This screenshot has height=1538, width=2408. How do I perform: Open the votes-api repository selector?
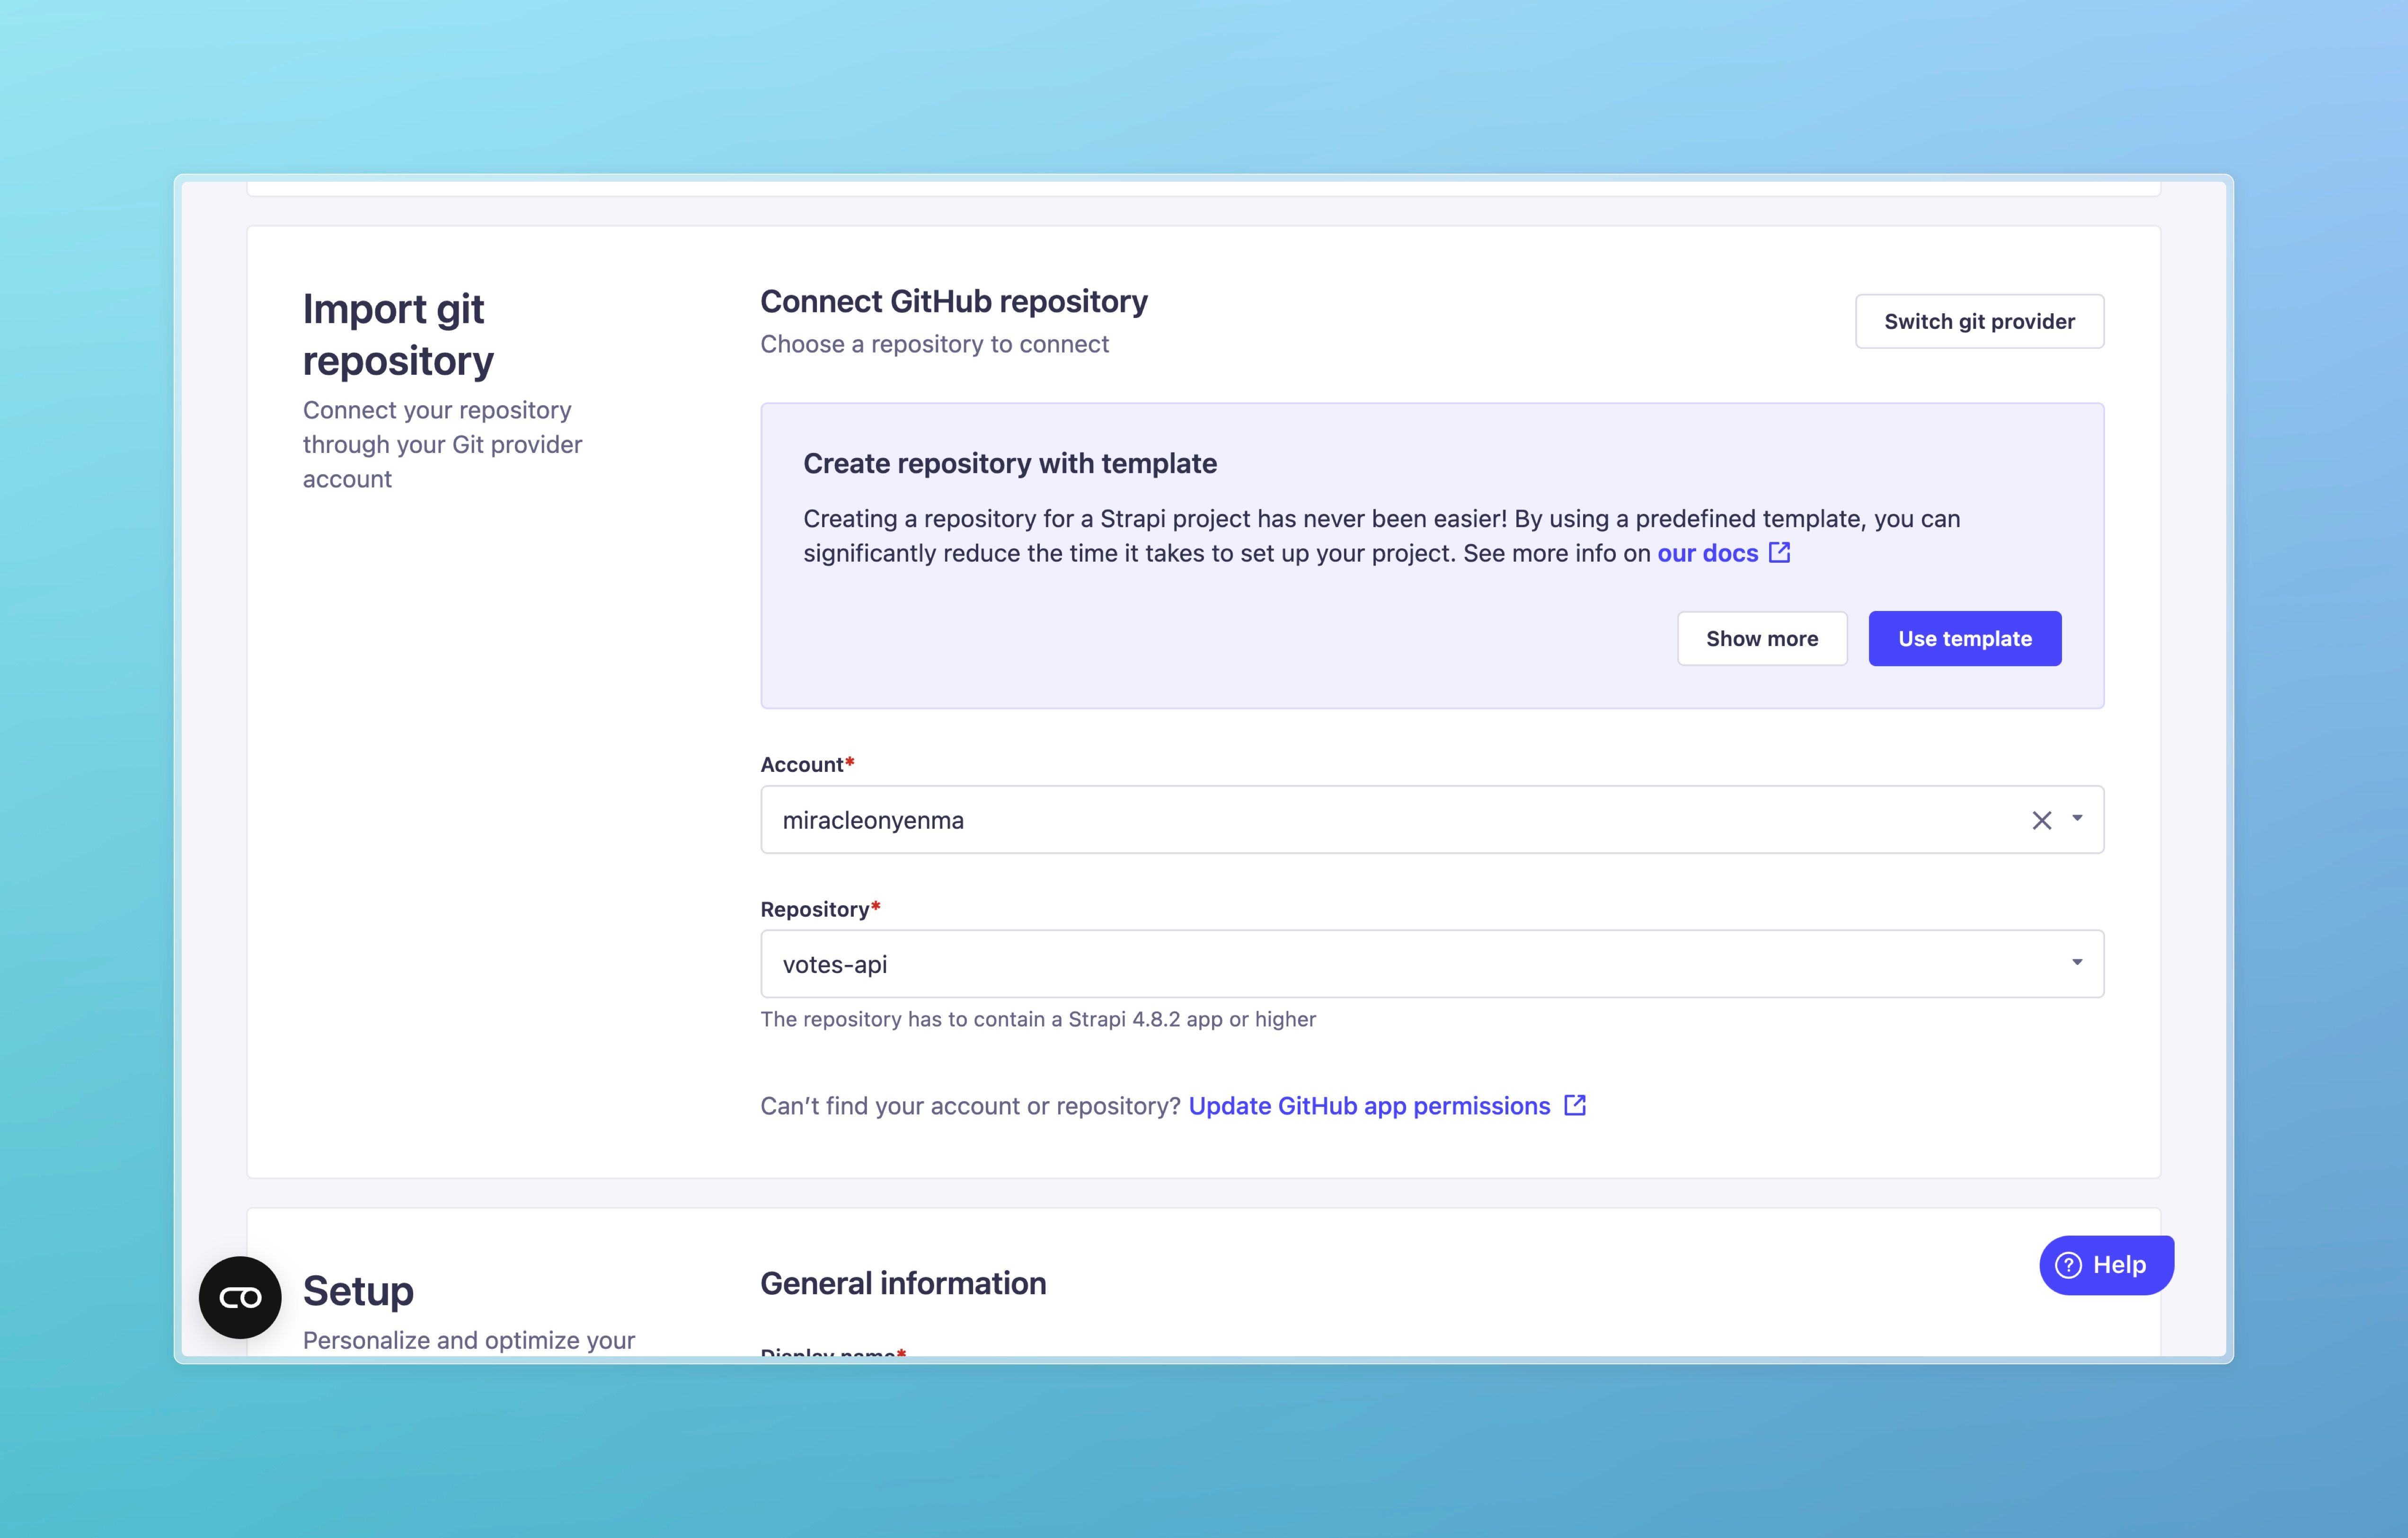pyautogui.click(x=1432, y=964)
